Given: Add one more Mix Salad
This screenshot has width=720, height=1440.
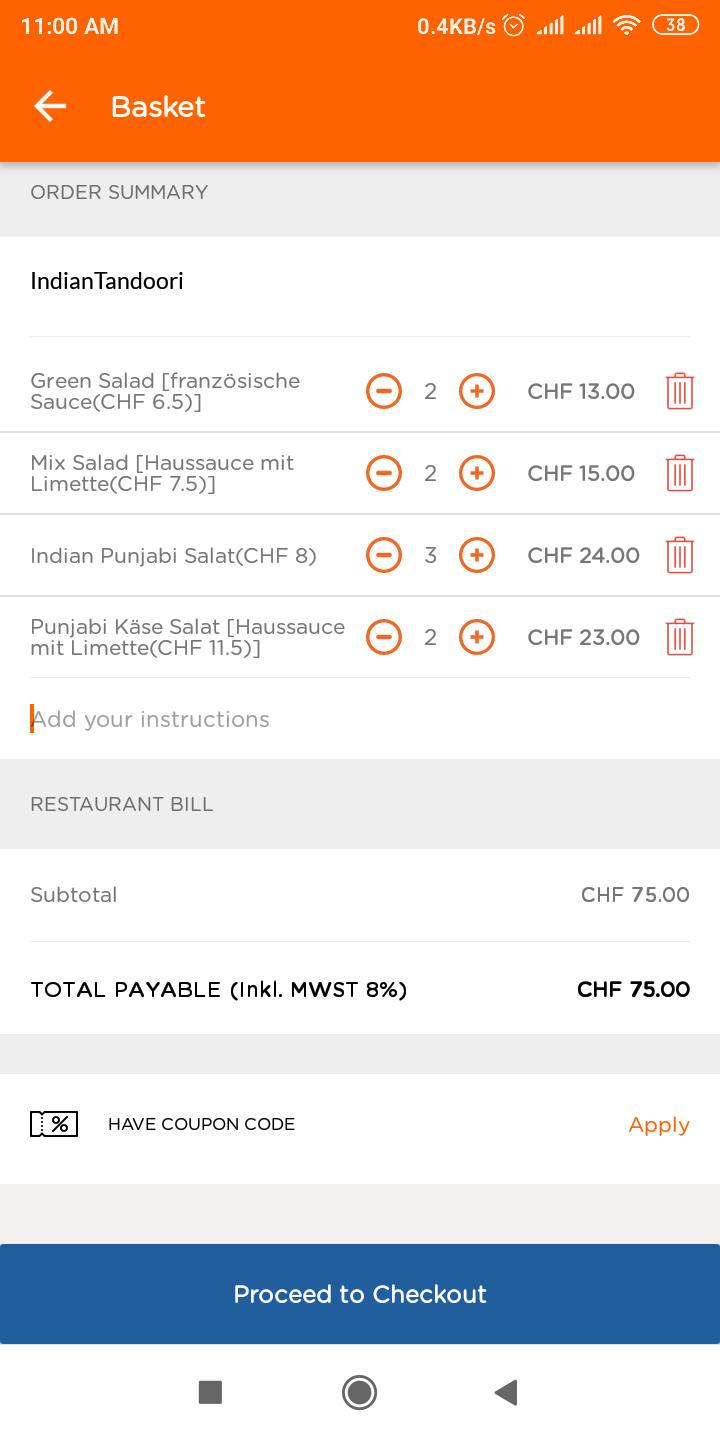Looking at the screenshot, I should [477, 473].
